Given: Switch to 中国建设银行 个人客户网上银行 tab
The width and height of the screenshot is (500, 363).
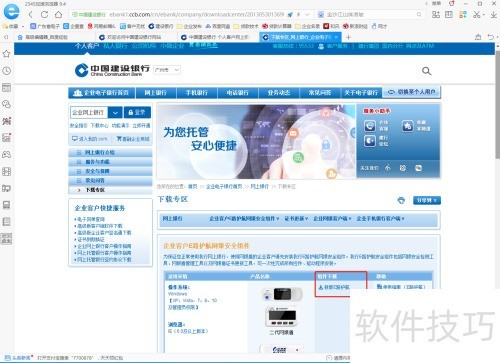Looking at the screenshot, I should tap(218, 37).
